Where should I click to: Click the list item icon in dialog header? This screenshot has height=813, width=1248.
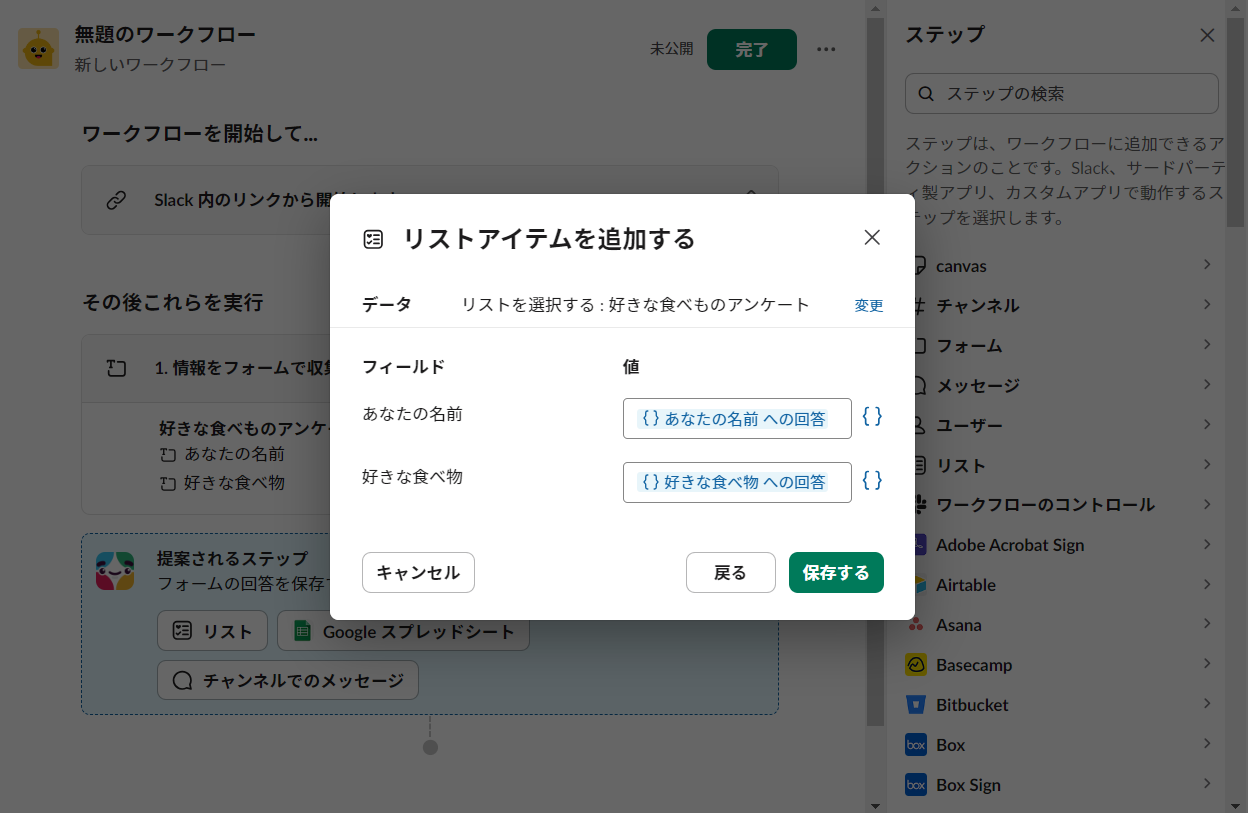click(x=373, y=239)
